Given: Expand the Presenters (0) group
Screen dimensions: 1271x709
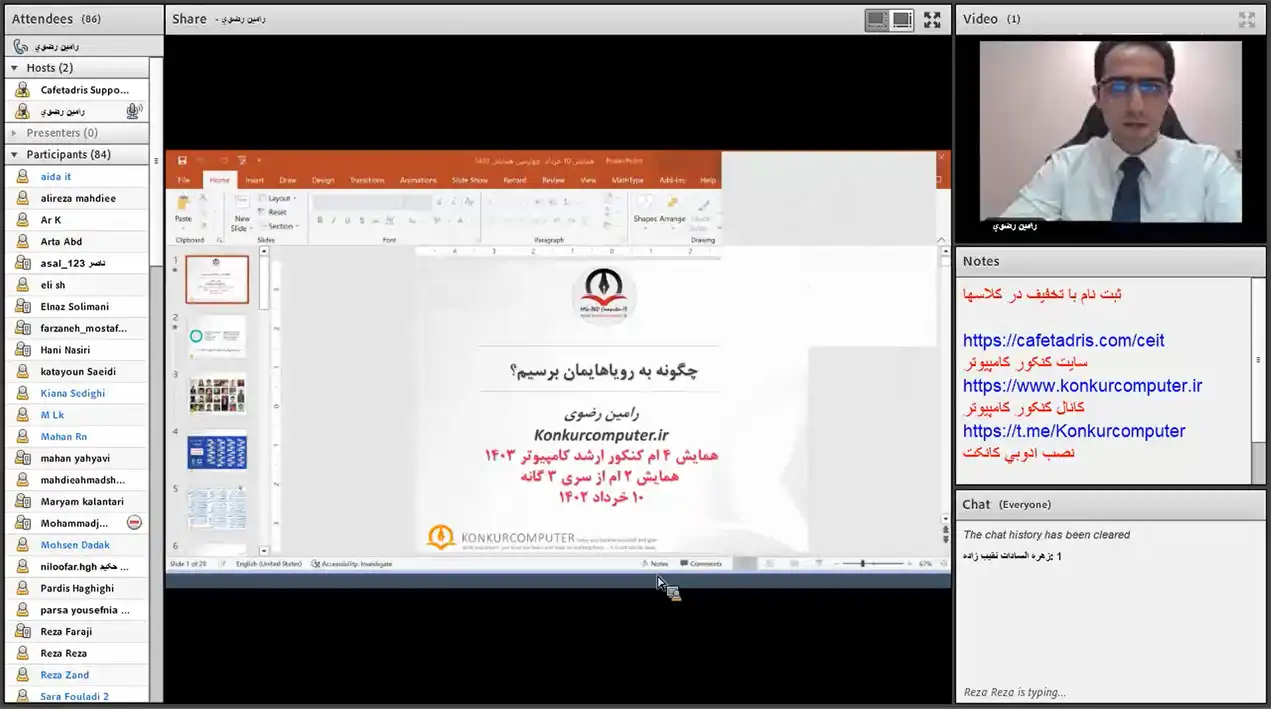Looking at the screenshot, I should (x=14, y=133).
